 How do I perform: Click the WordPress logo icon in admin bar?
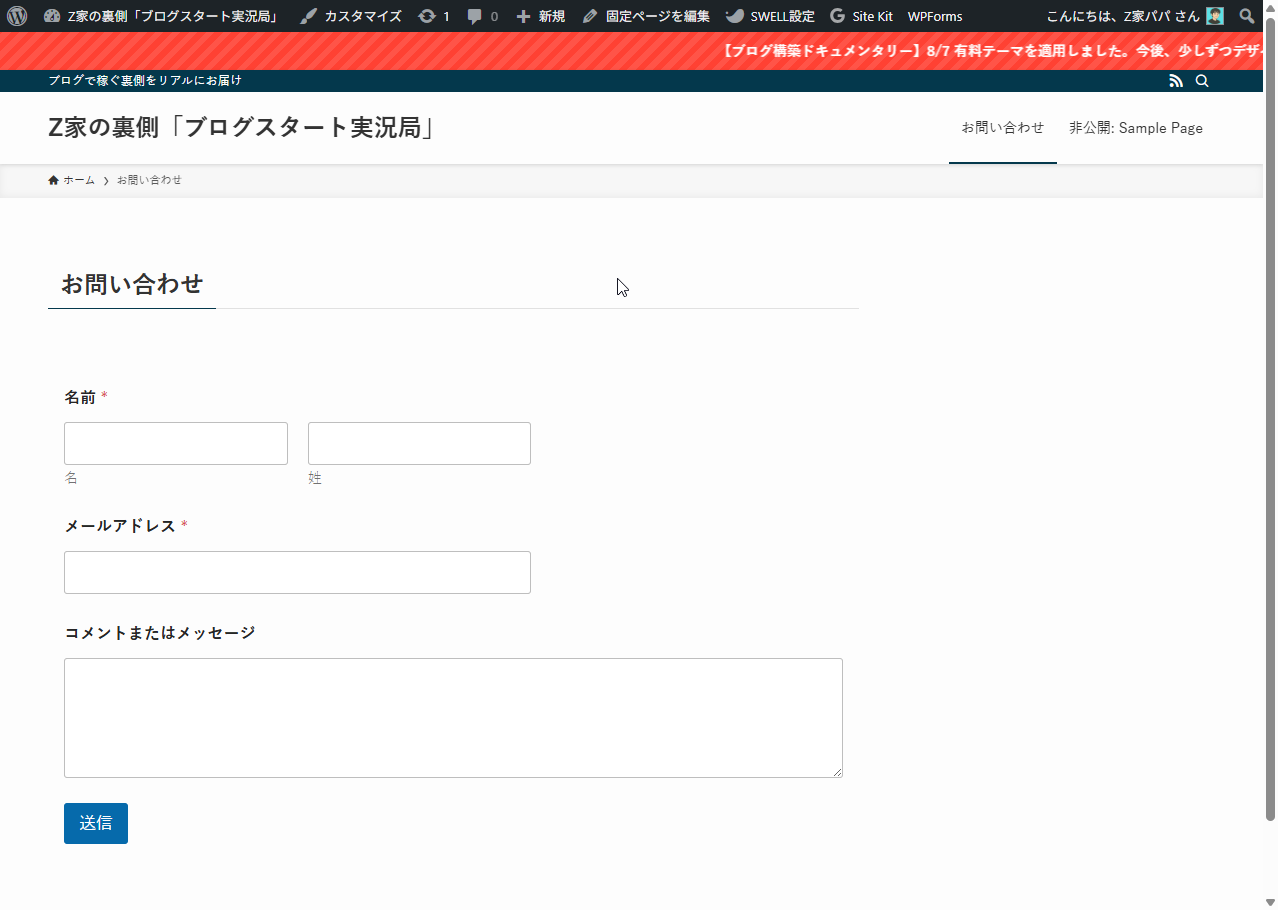pyautogui.click(x=17, y=16)
